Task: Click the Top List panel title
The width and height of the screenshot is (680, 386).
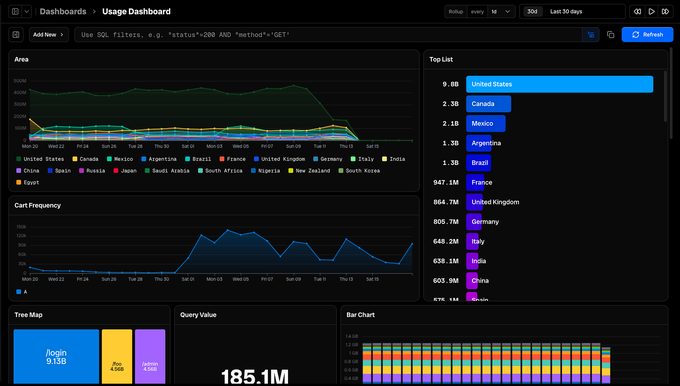Action: coord(441,59)
